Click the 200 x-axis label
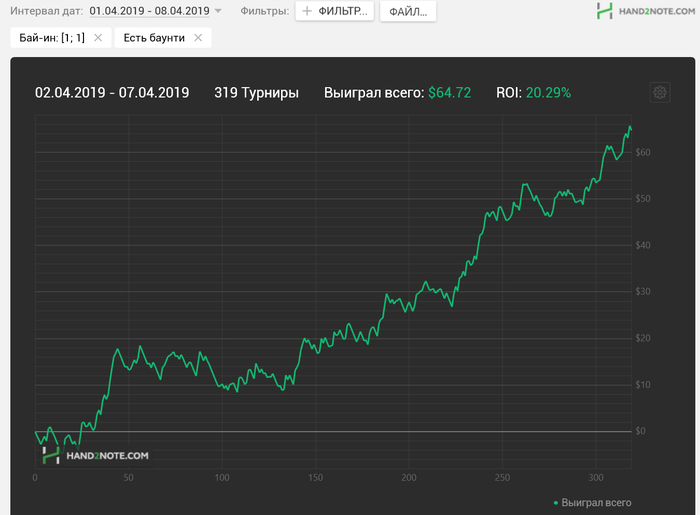The image size is (700, 515). (409, 478)
